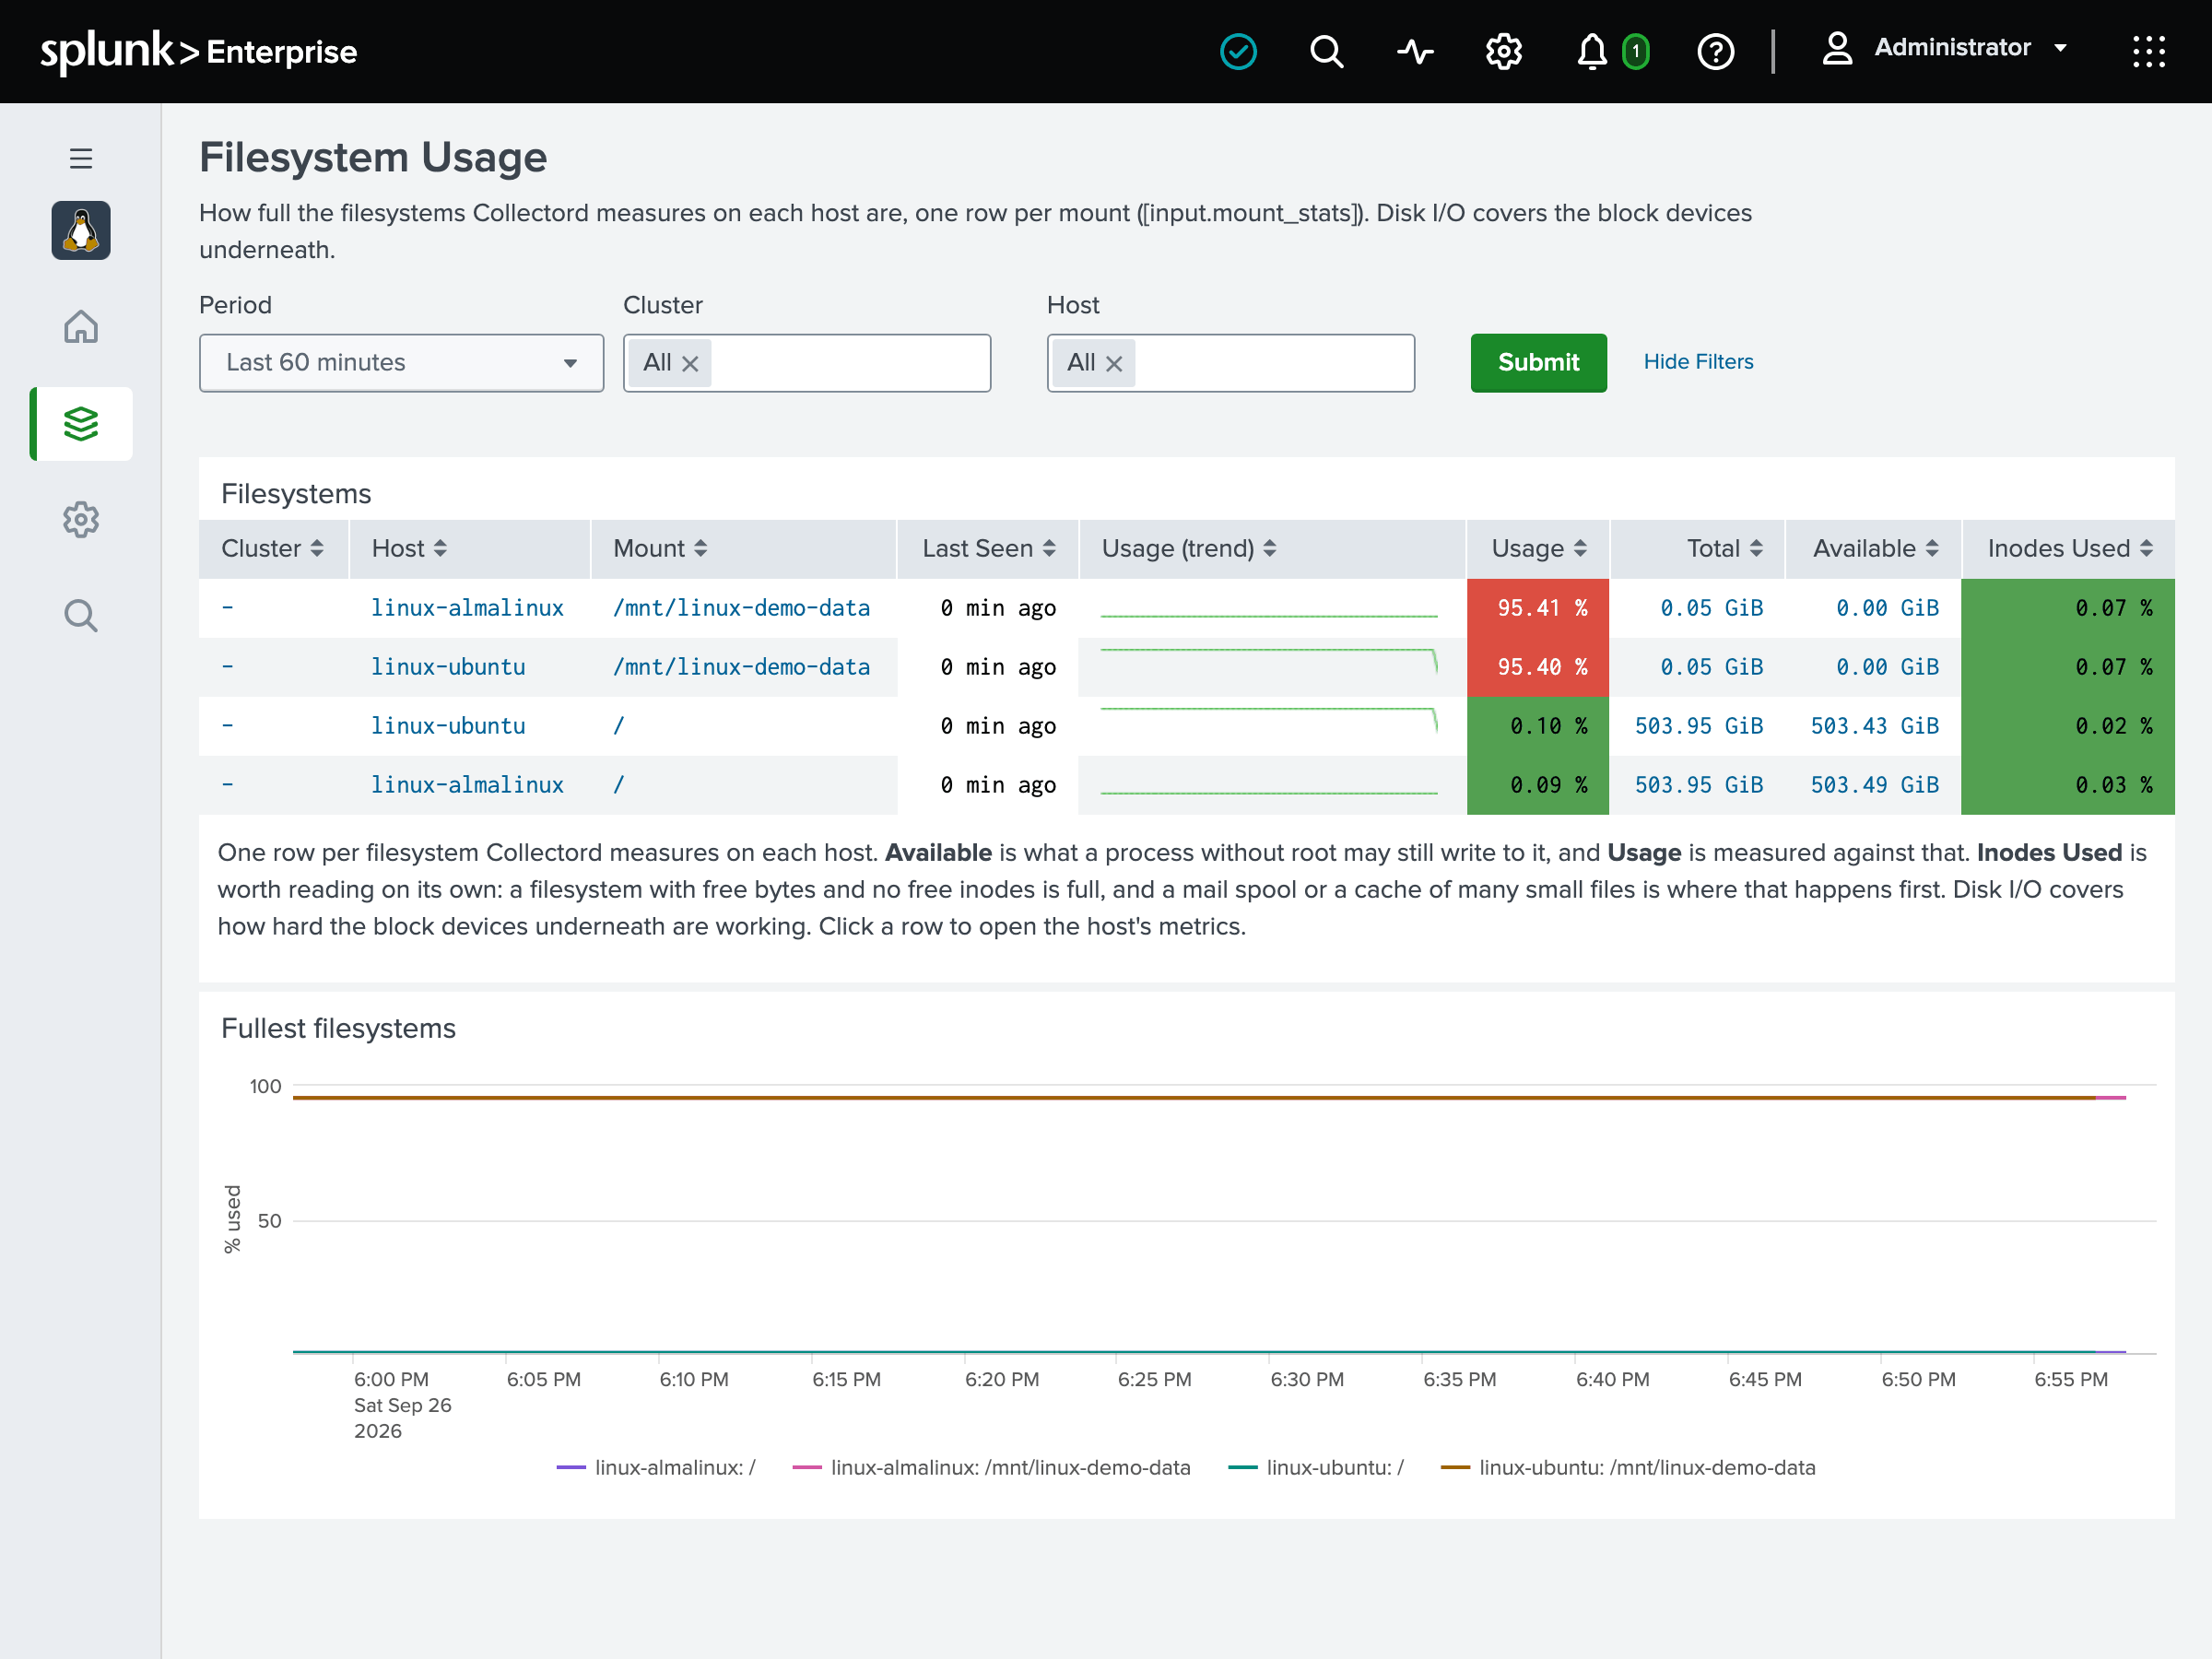This screenshot has height=1659, width=2212.
Task: Open the search magnifier in top bar
Action: point(1326,51)
